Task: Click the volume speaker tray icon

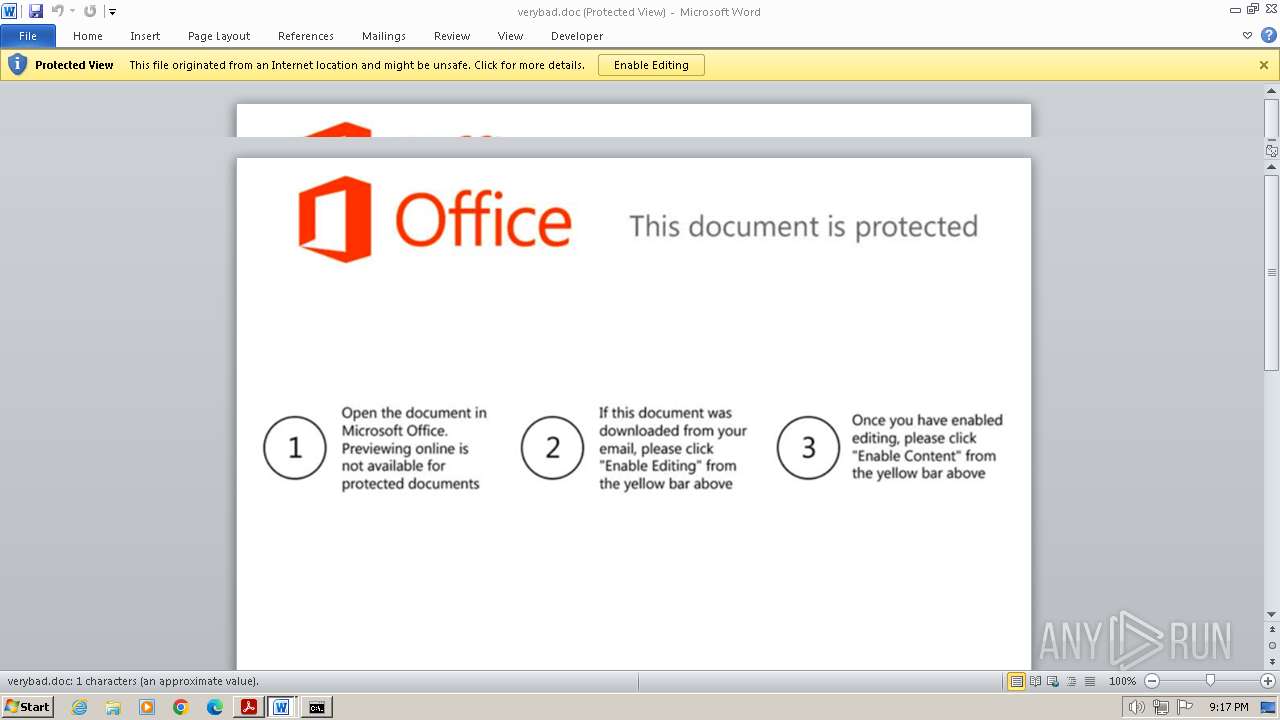Action: click(1137, 707)
